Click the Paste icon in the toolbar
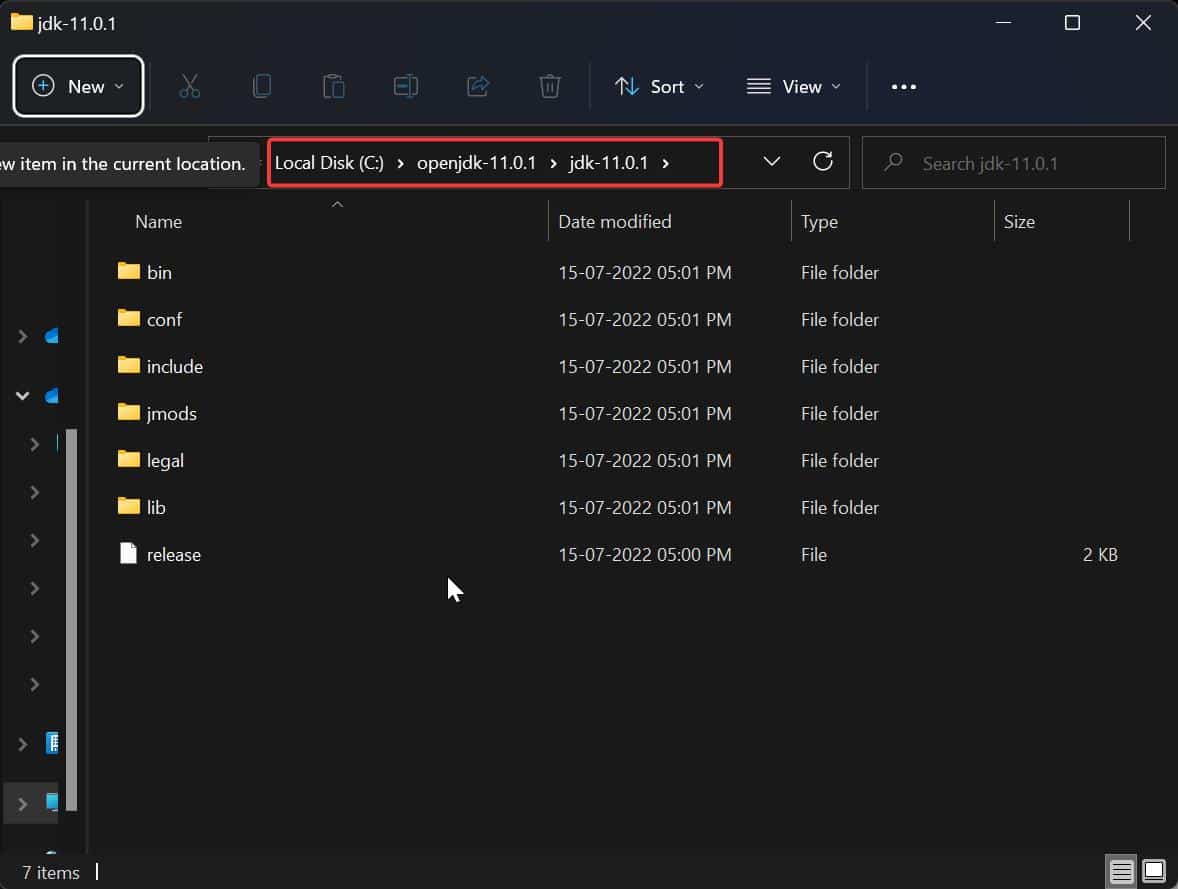This screenshot has height=889, width=1178. (x=334, y=86)
